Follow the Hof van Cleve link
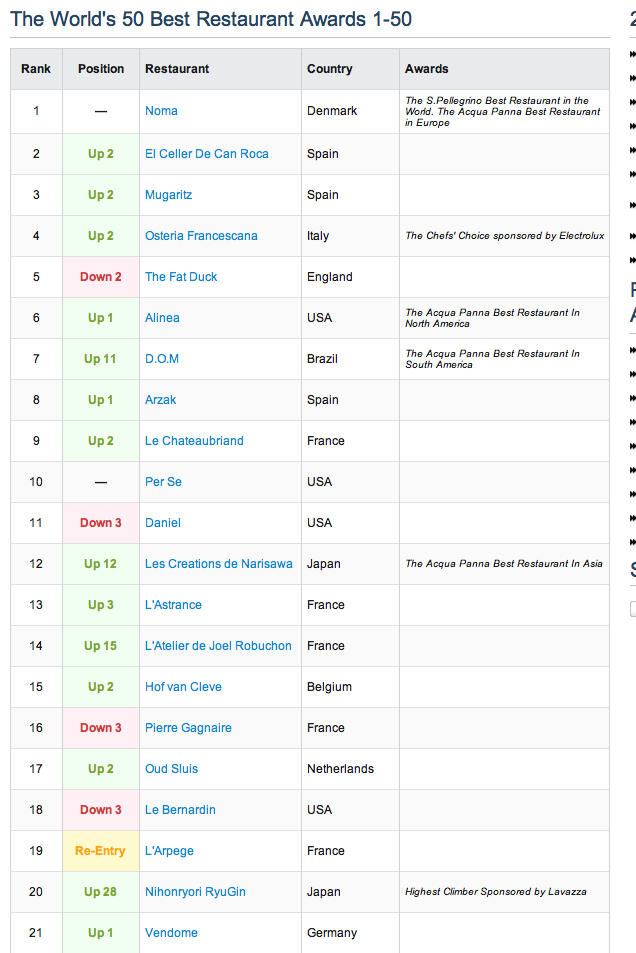 click(183, 687)
